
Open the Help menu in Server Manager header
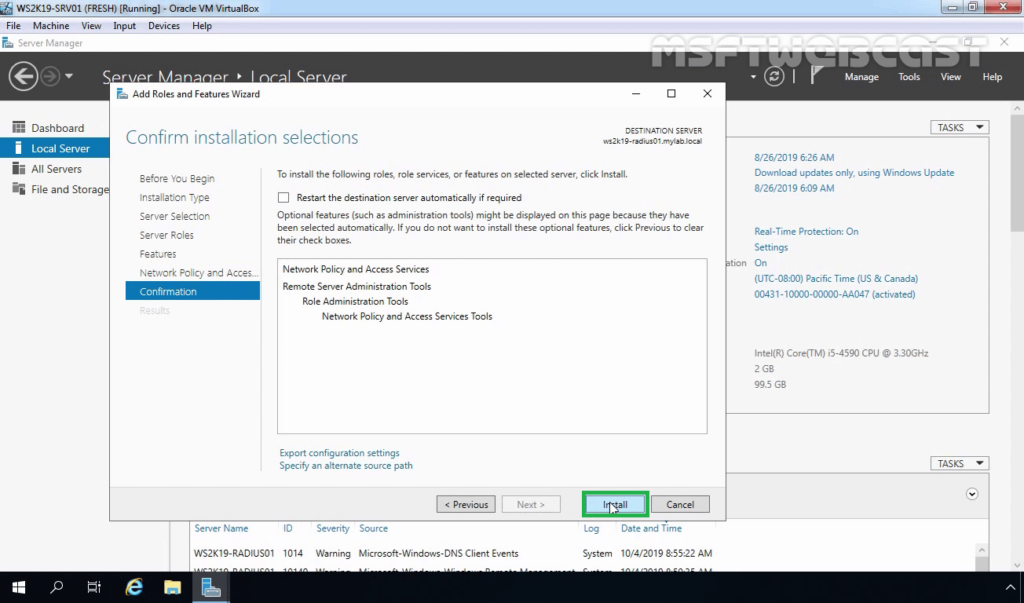[x=992, y=76]
